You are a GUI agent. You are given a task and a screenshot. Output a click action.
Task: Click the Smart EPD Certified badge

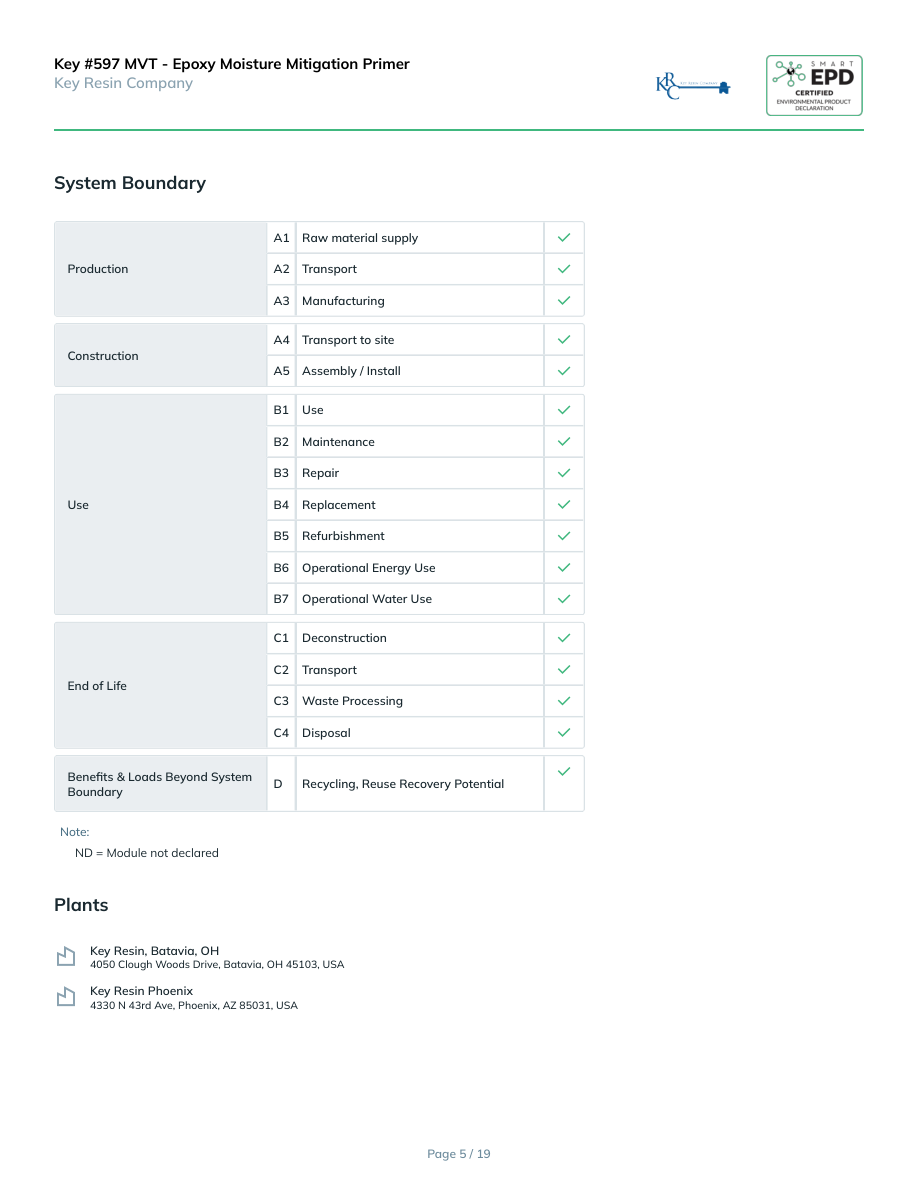click(814, 85)
